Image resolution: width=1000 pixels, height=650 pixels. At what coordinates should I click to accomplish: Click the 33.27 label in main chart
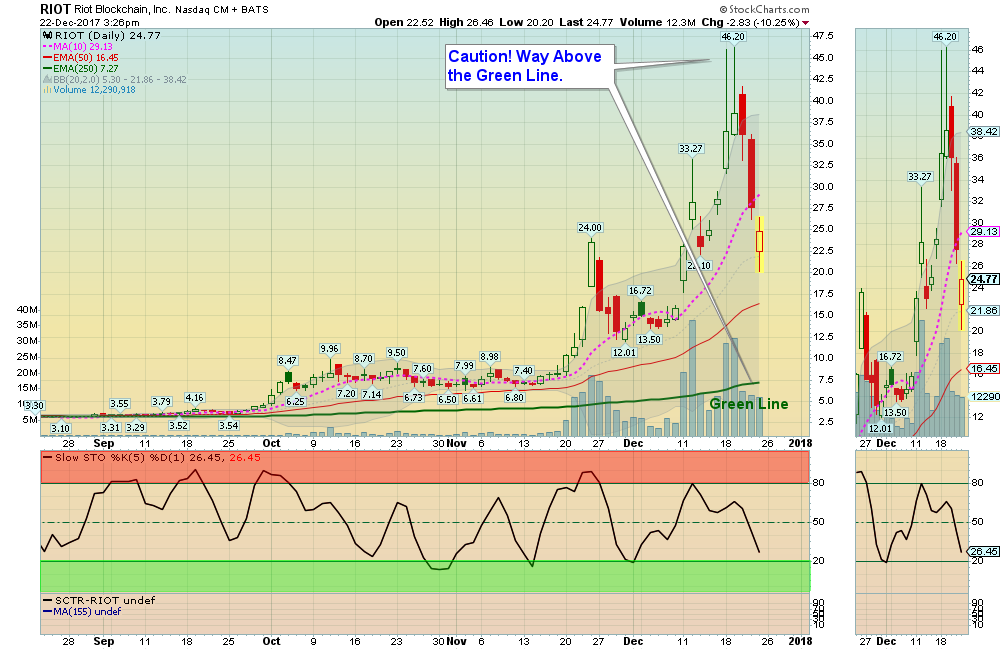tap(691, 149)
